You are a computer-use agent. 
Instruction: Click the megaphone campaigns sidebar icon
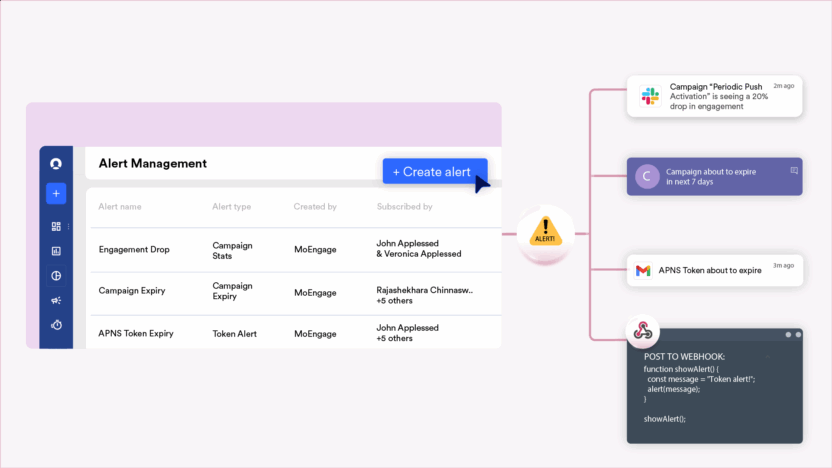point(56,300)
